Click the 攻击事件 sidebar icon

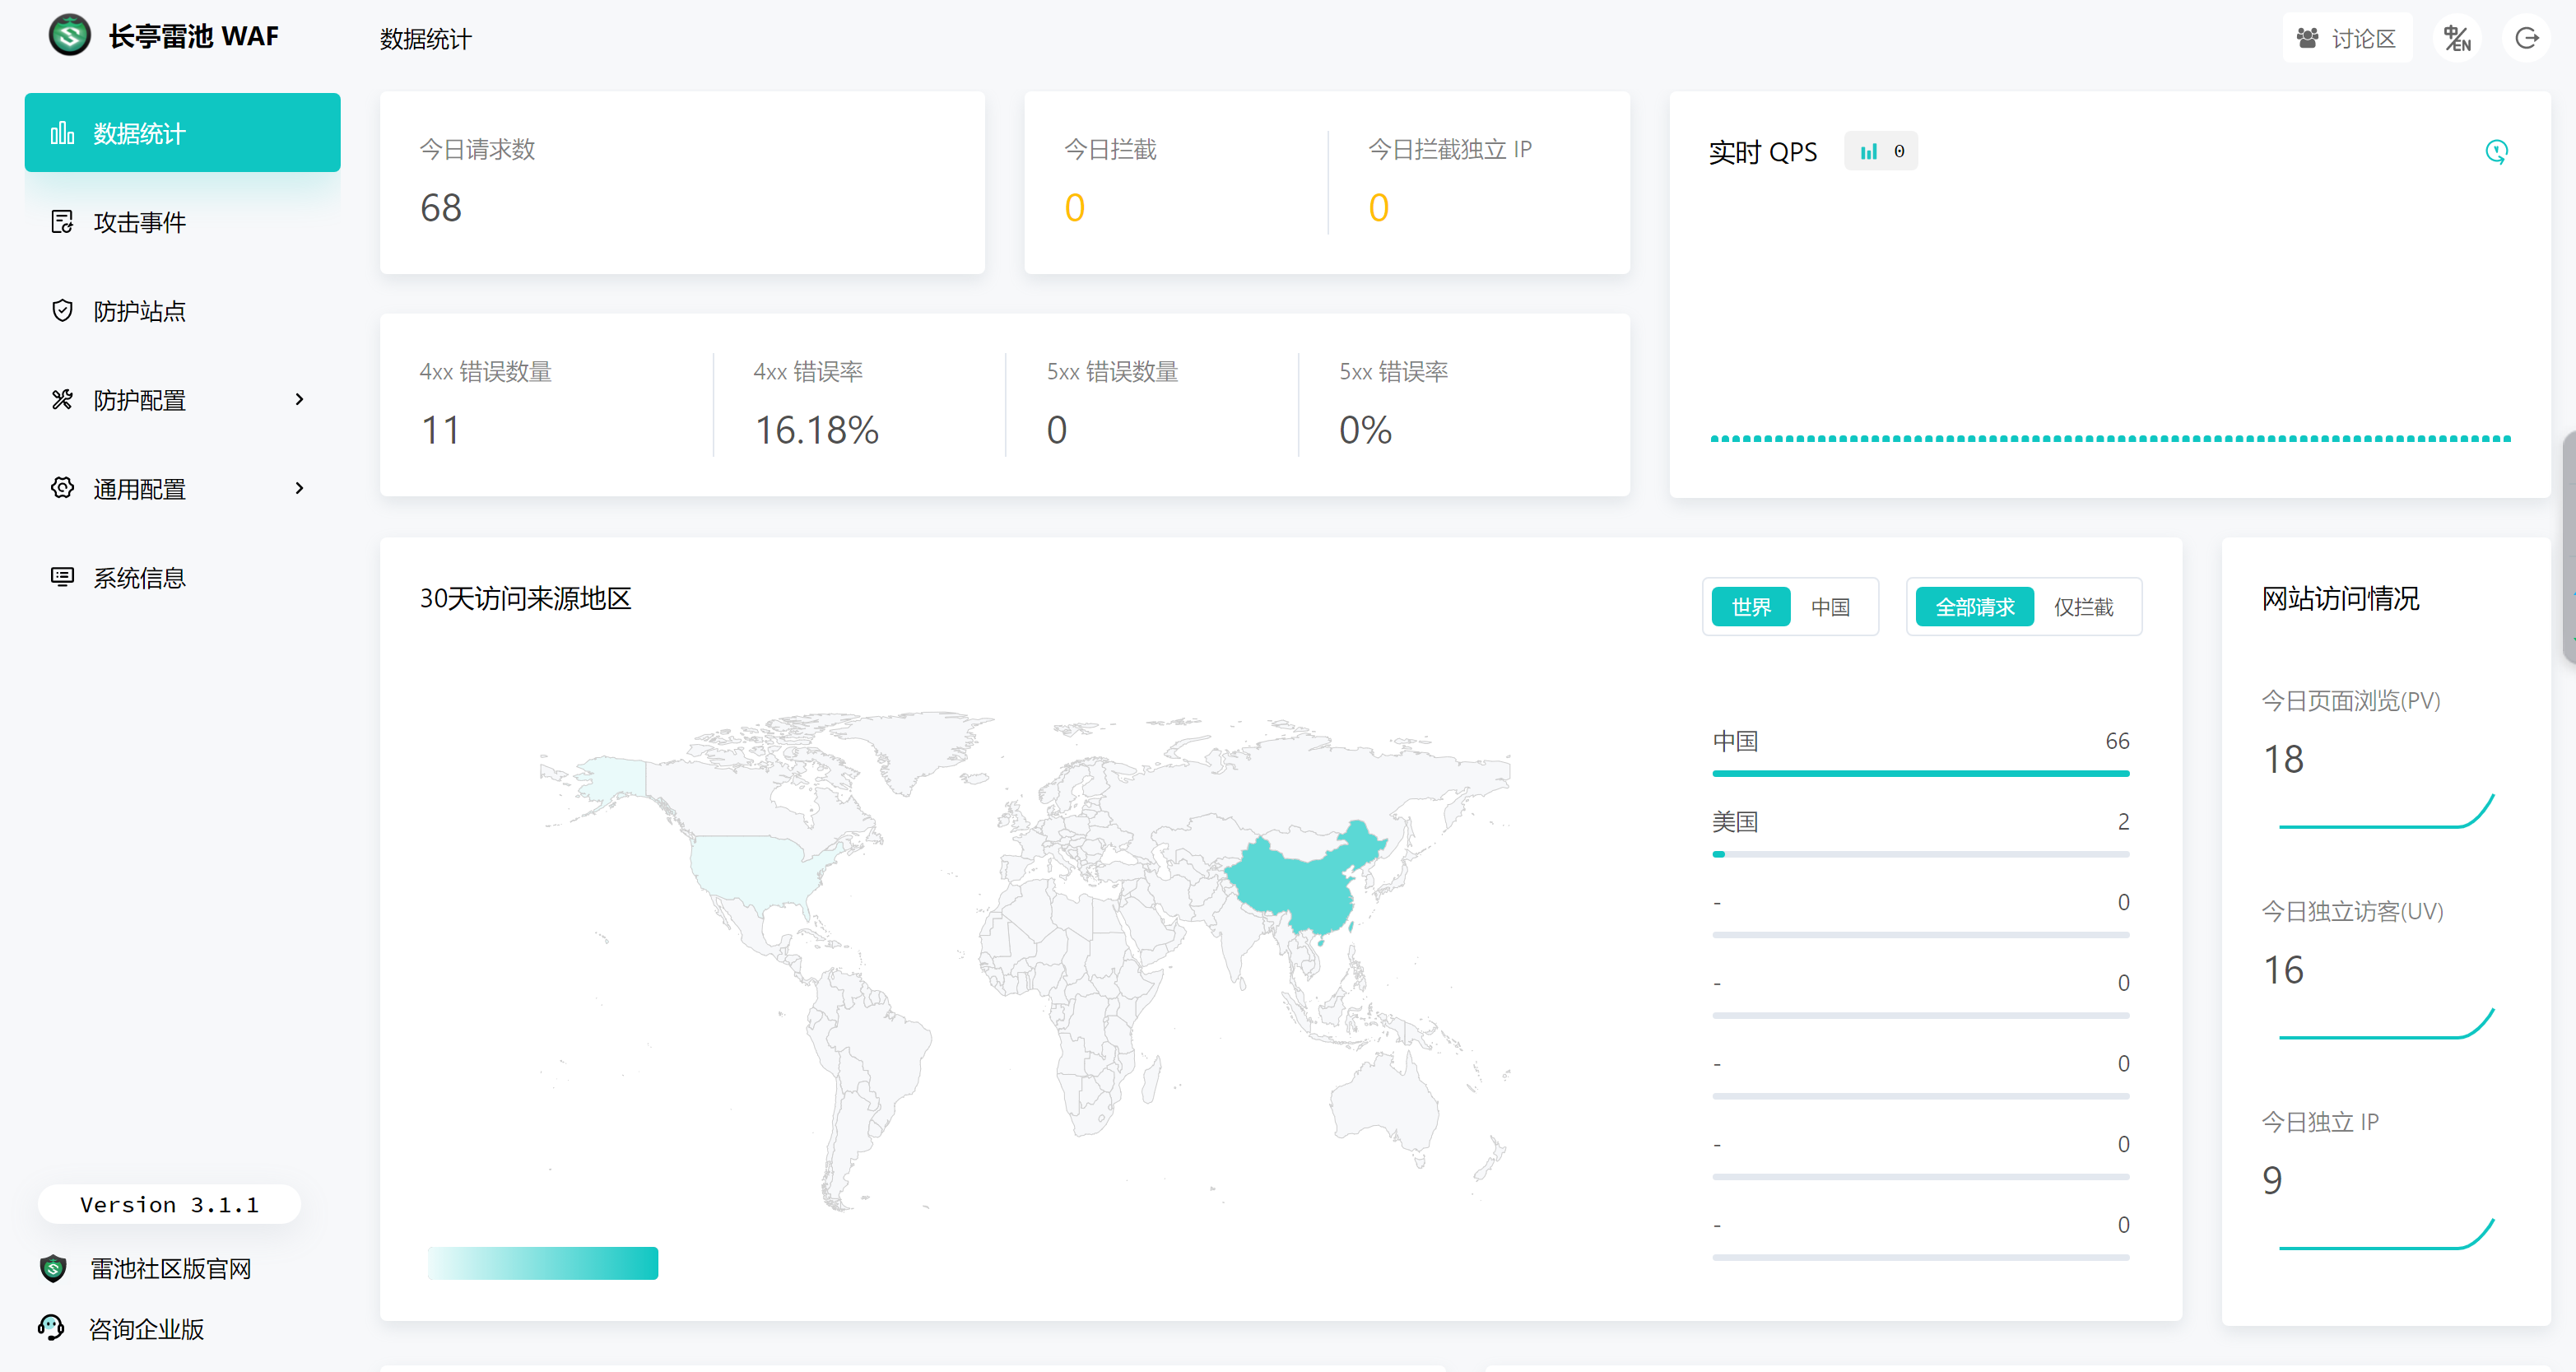click(62, 222)
